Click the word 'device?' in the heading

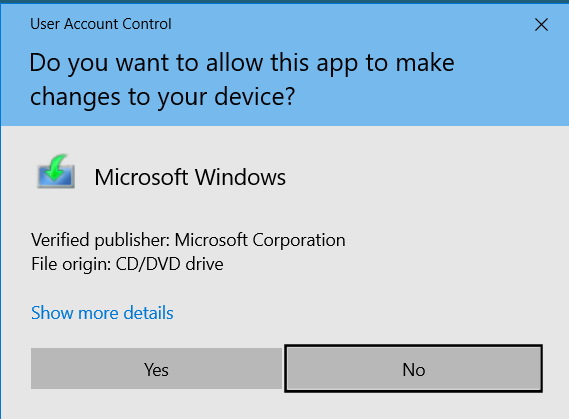coord(255,96)
